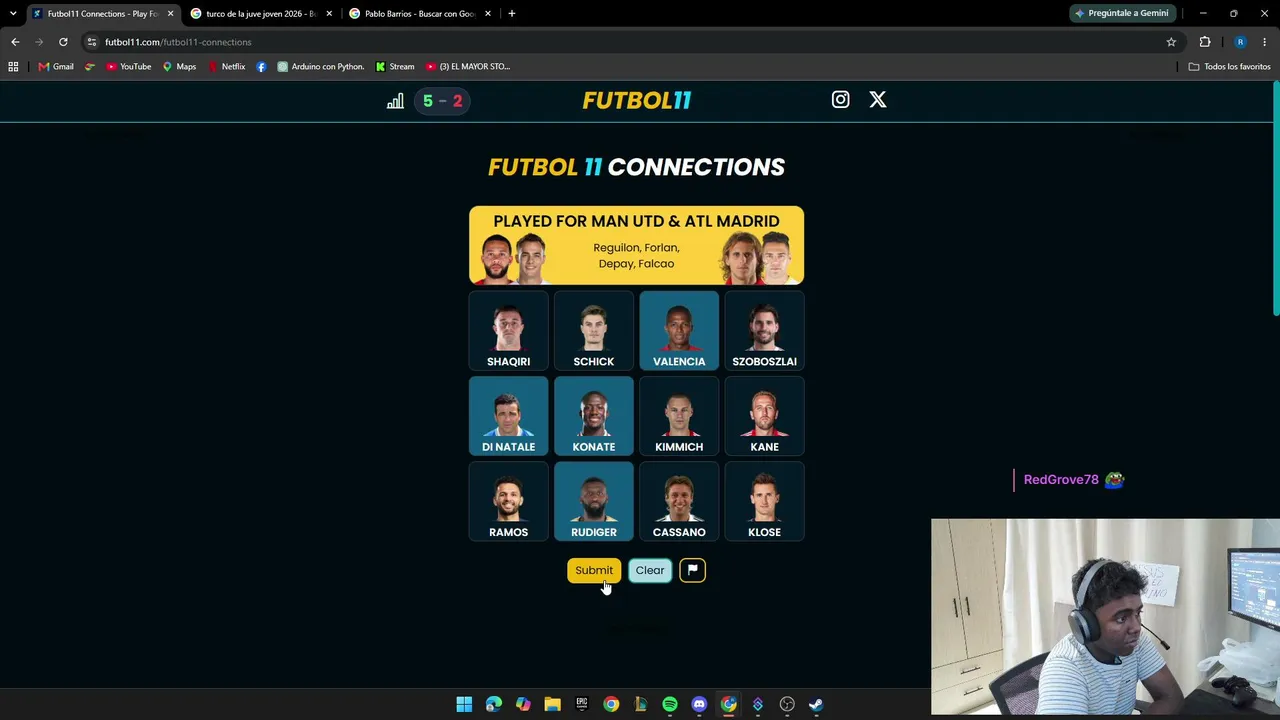Image resolution: width=1280 pixels, height=720 pixels.
Task: Select the Shaqiri player tile
Action: coord(509,331)
